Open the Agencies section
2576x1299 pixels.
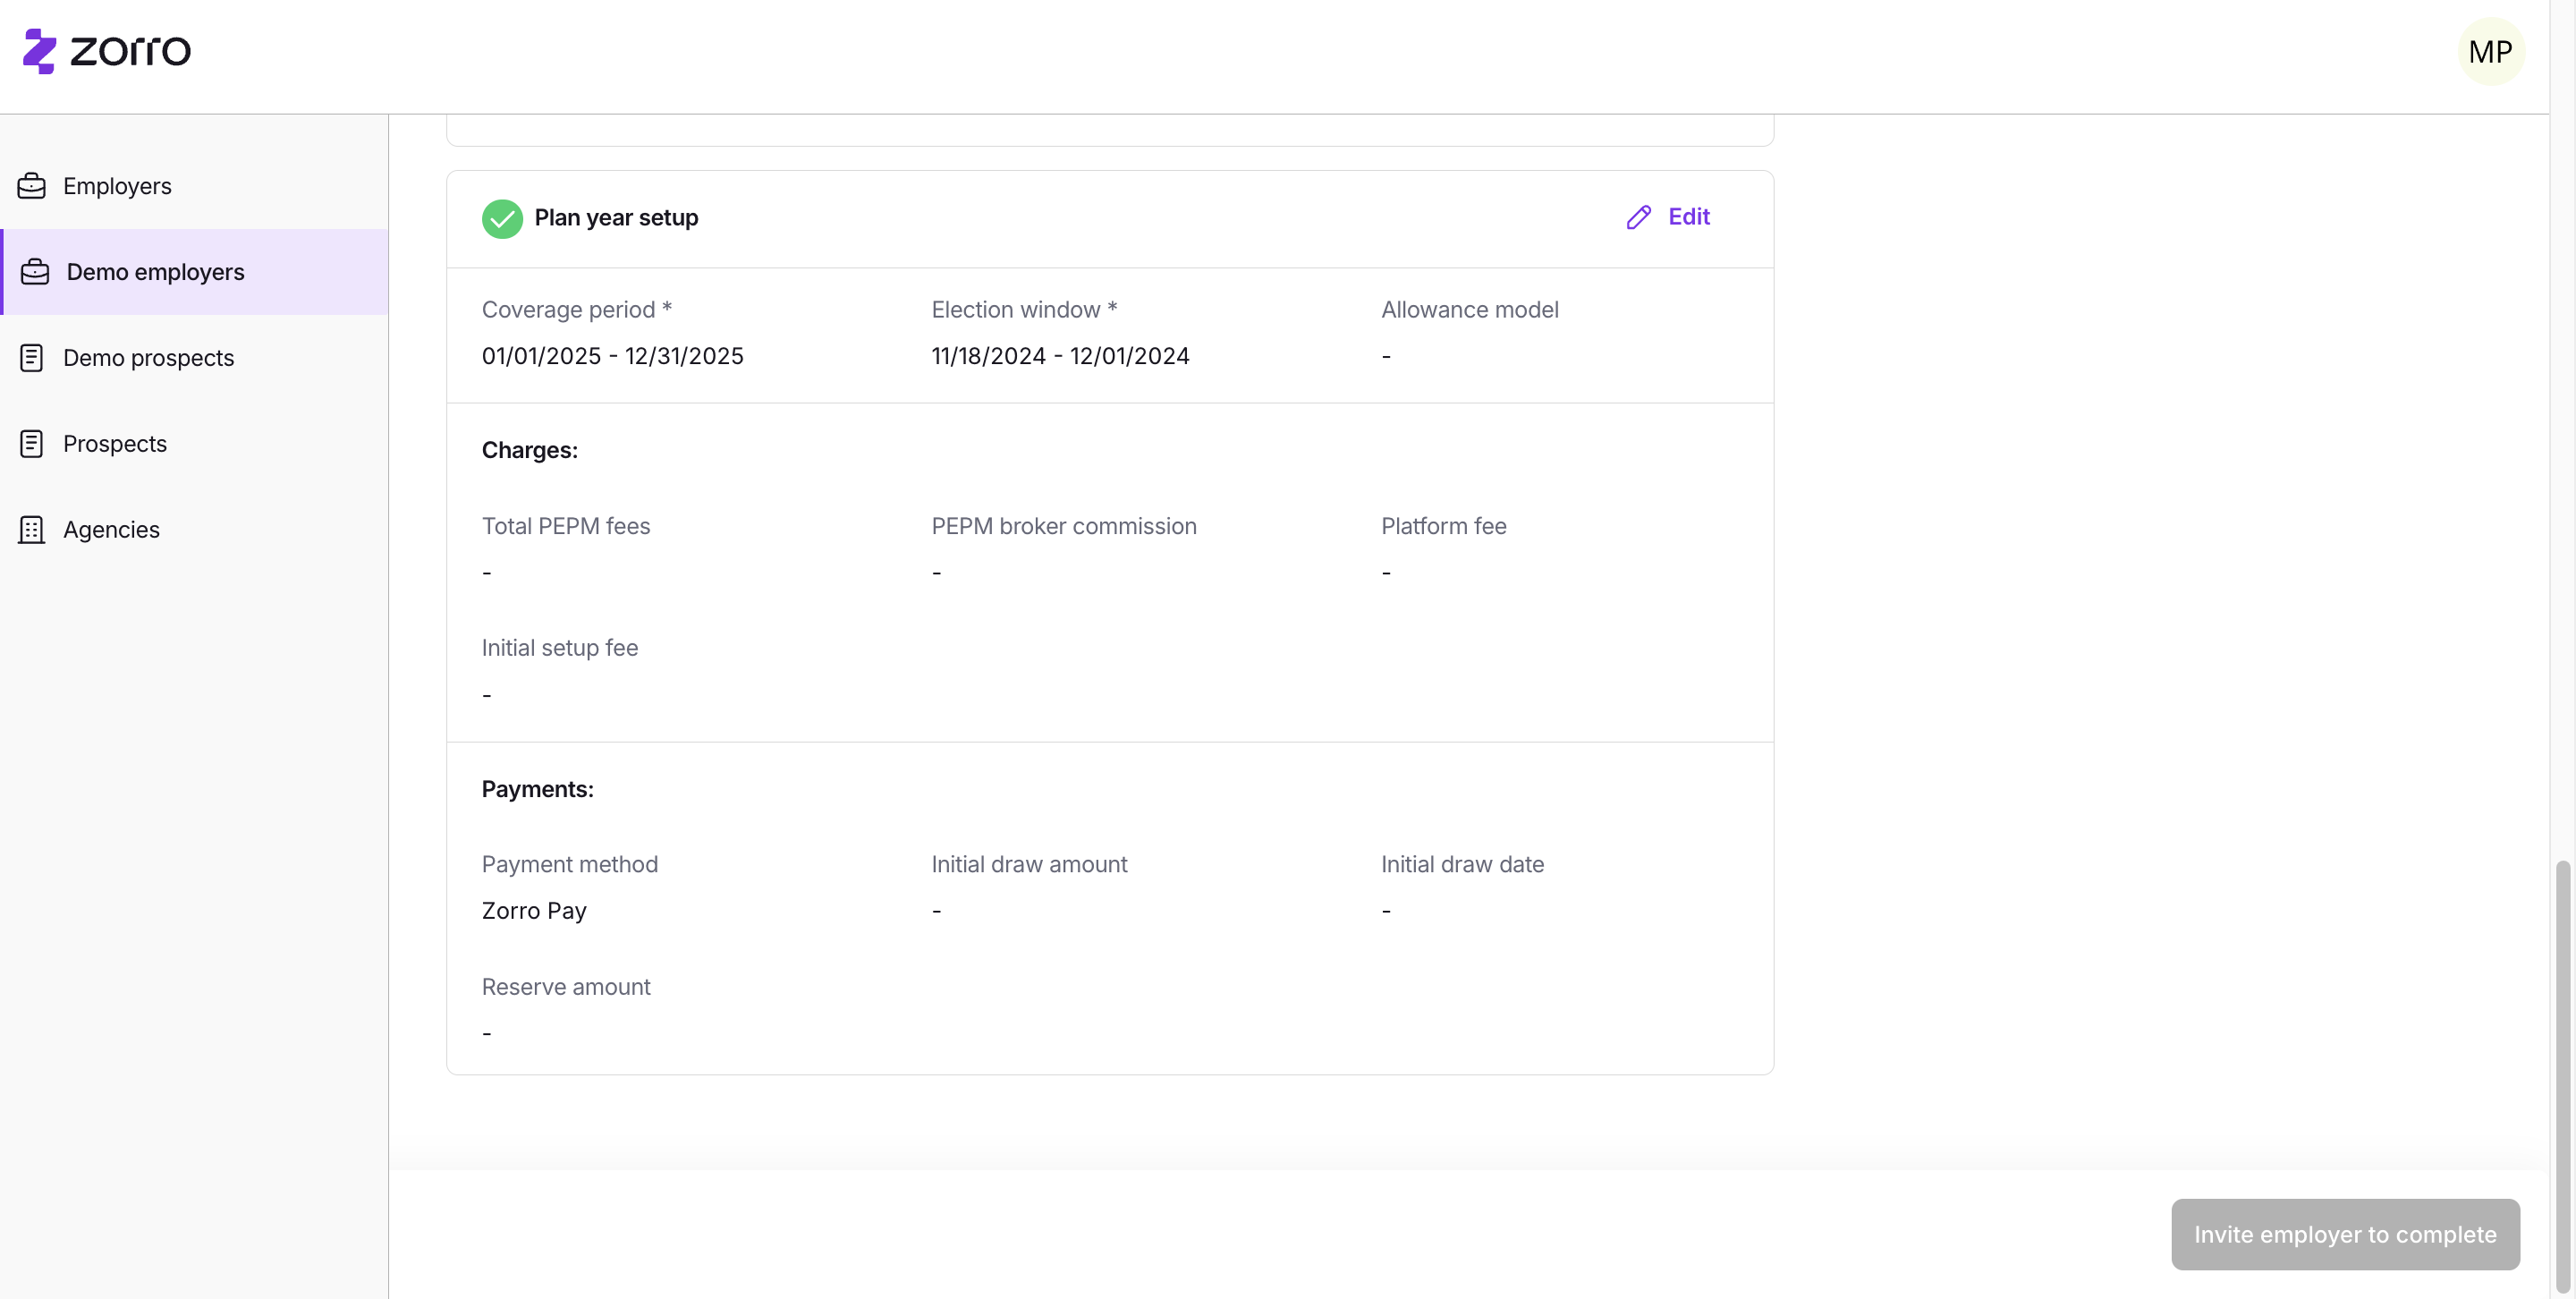click(194, 530)
